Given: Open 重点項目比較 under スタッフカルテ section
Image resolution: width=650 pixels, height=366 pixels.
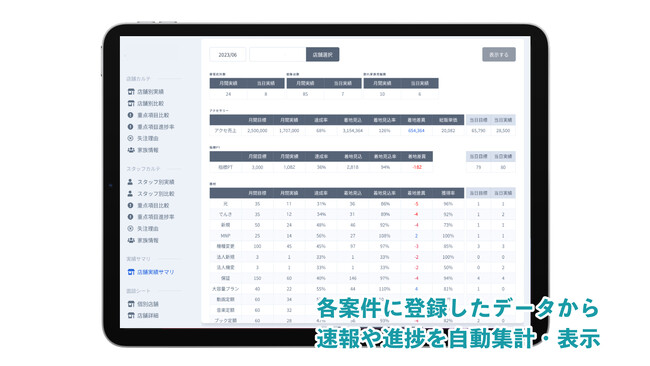Looking at the screenshot, I should click(153, 206).
